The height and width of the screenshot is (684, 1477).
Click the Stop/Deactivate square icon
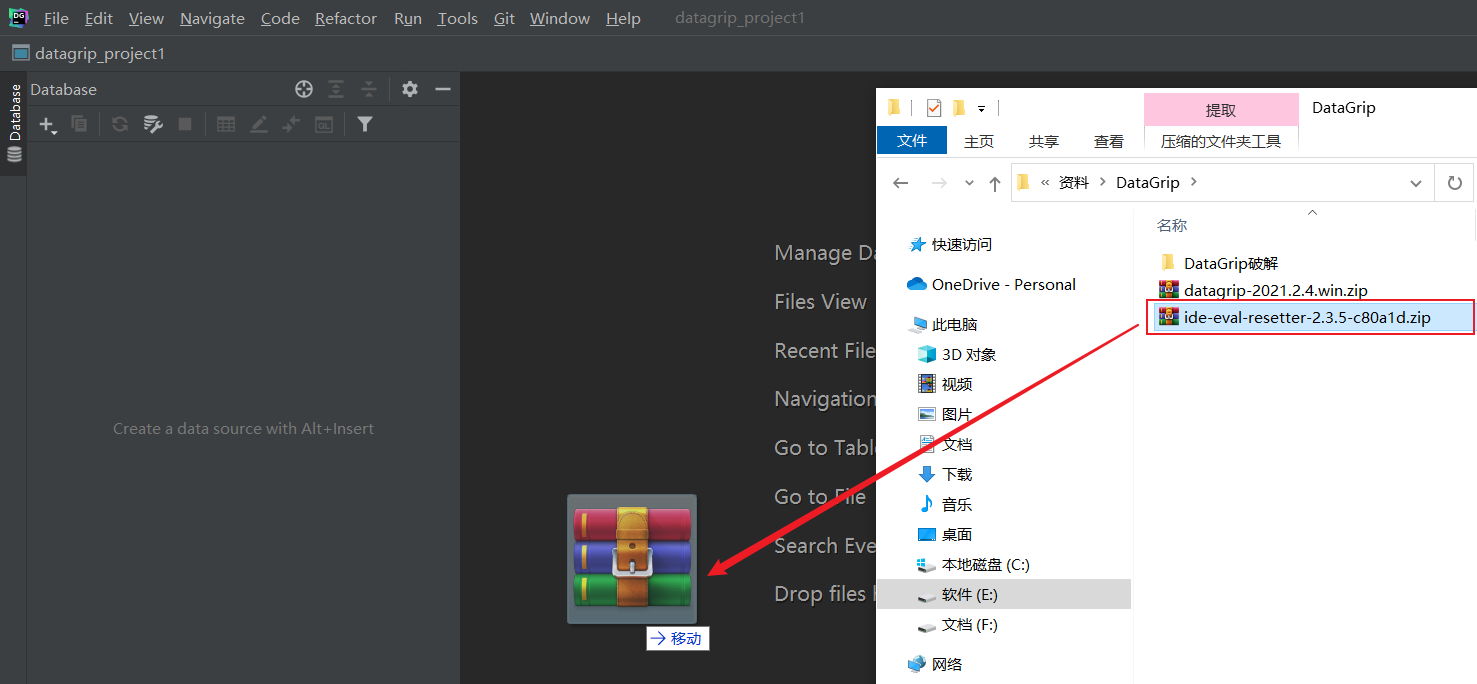click(185, 124)
